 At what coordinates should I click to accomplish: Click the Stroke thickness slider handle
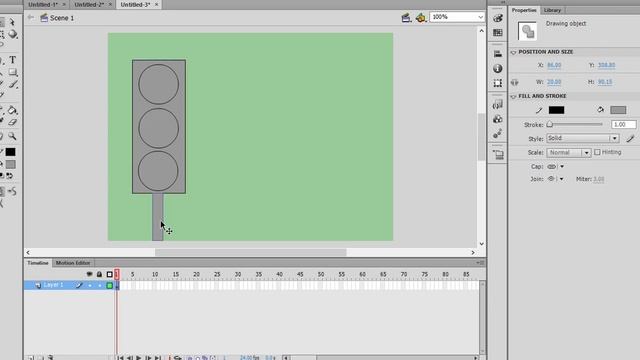pyautogui.click(x=549, y=124)
